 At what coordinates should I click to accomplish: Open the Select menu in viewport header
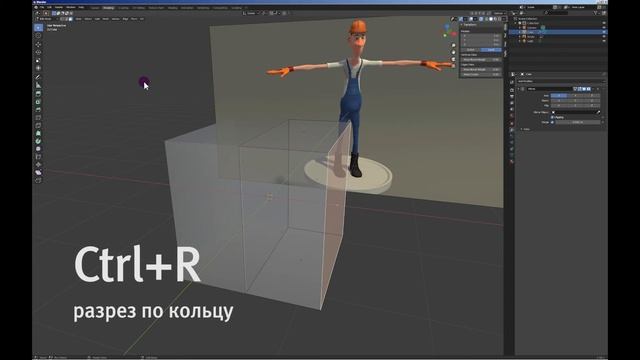tap(88, 19)
